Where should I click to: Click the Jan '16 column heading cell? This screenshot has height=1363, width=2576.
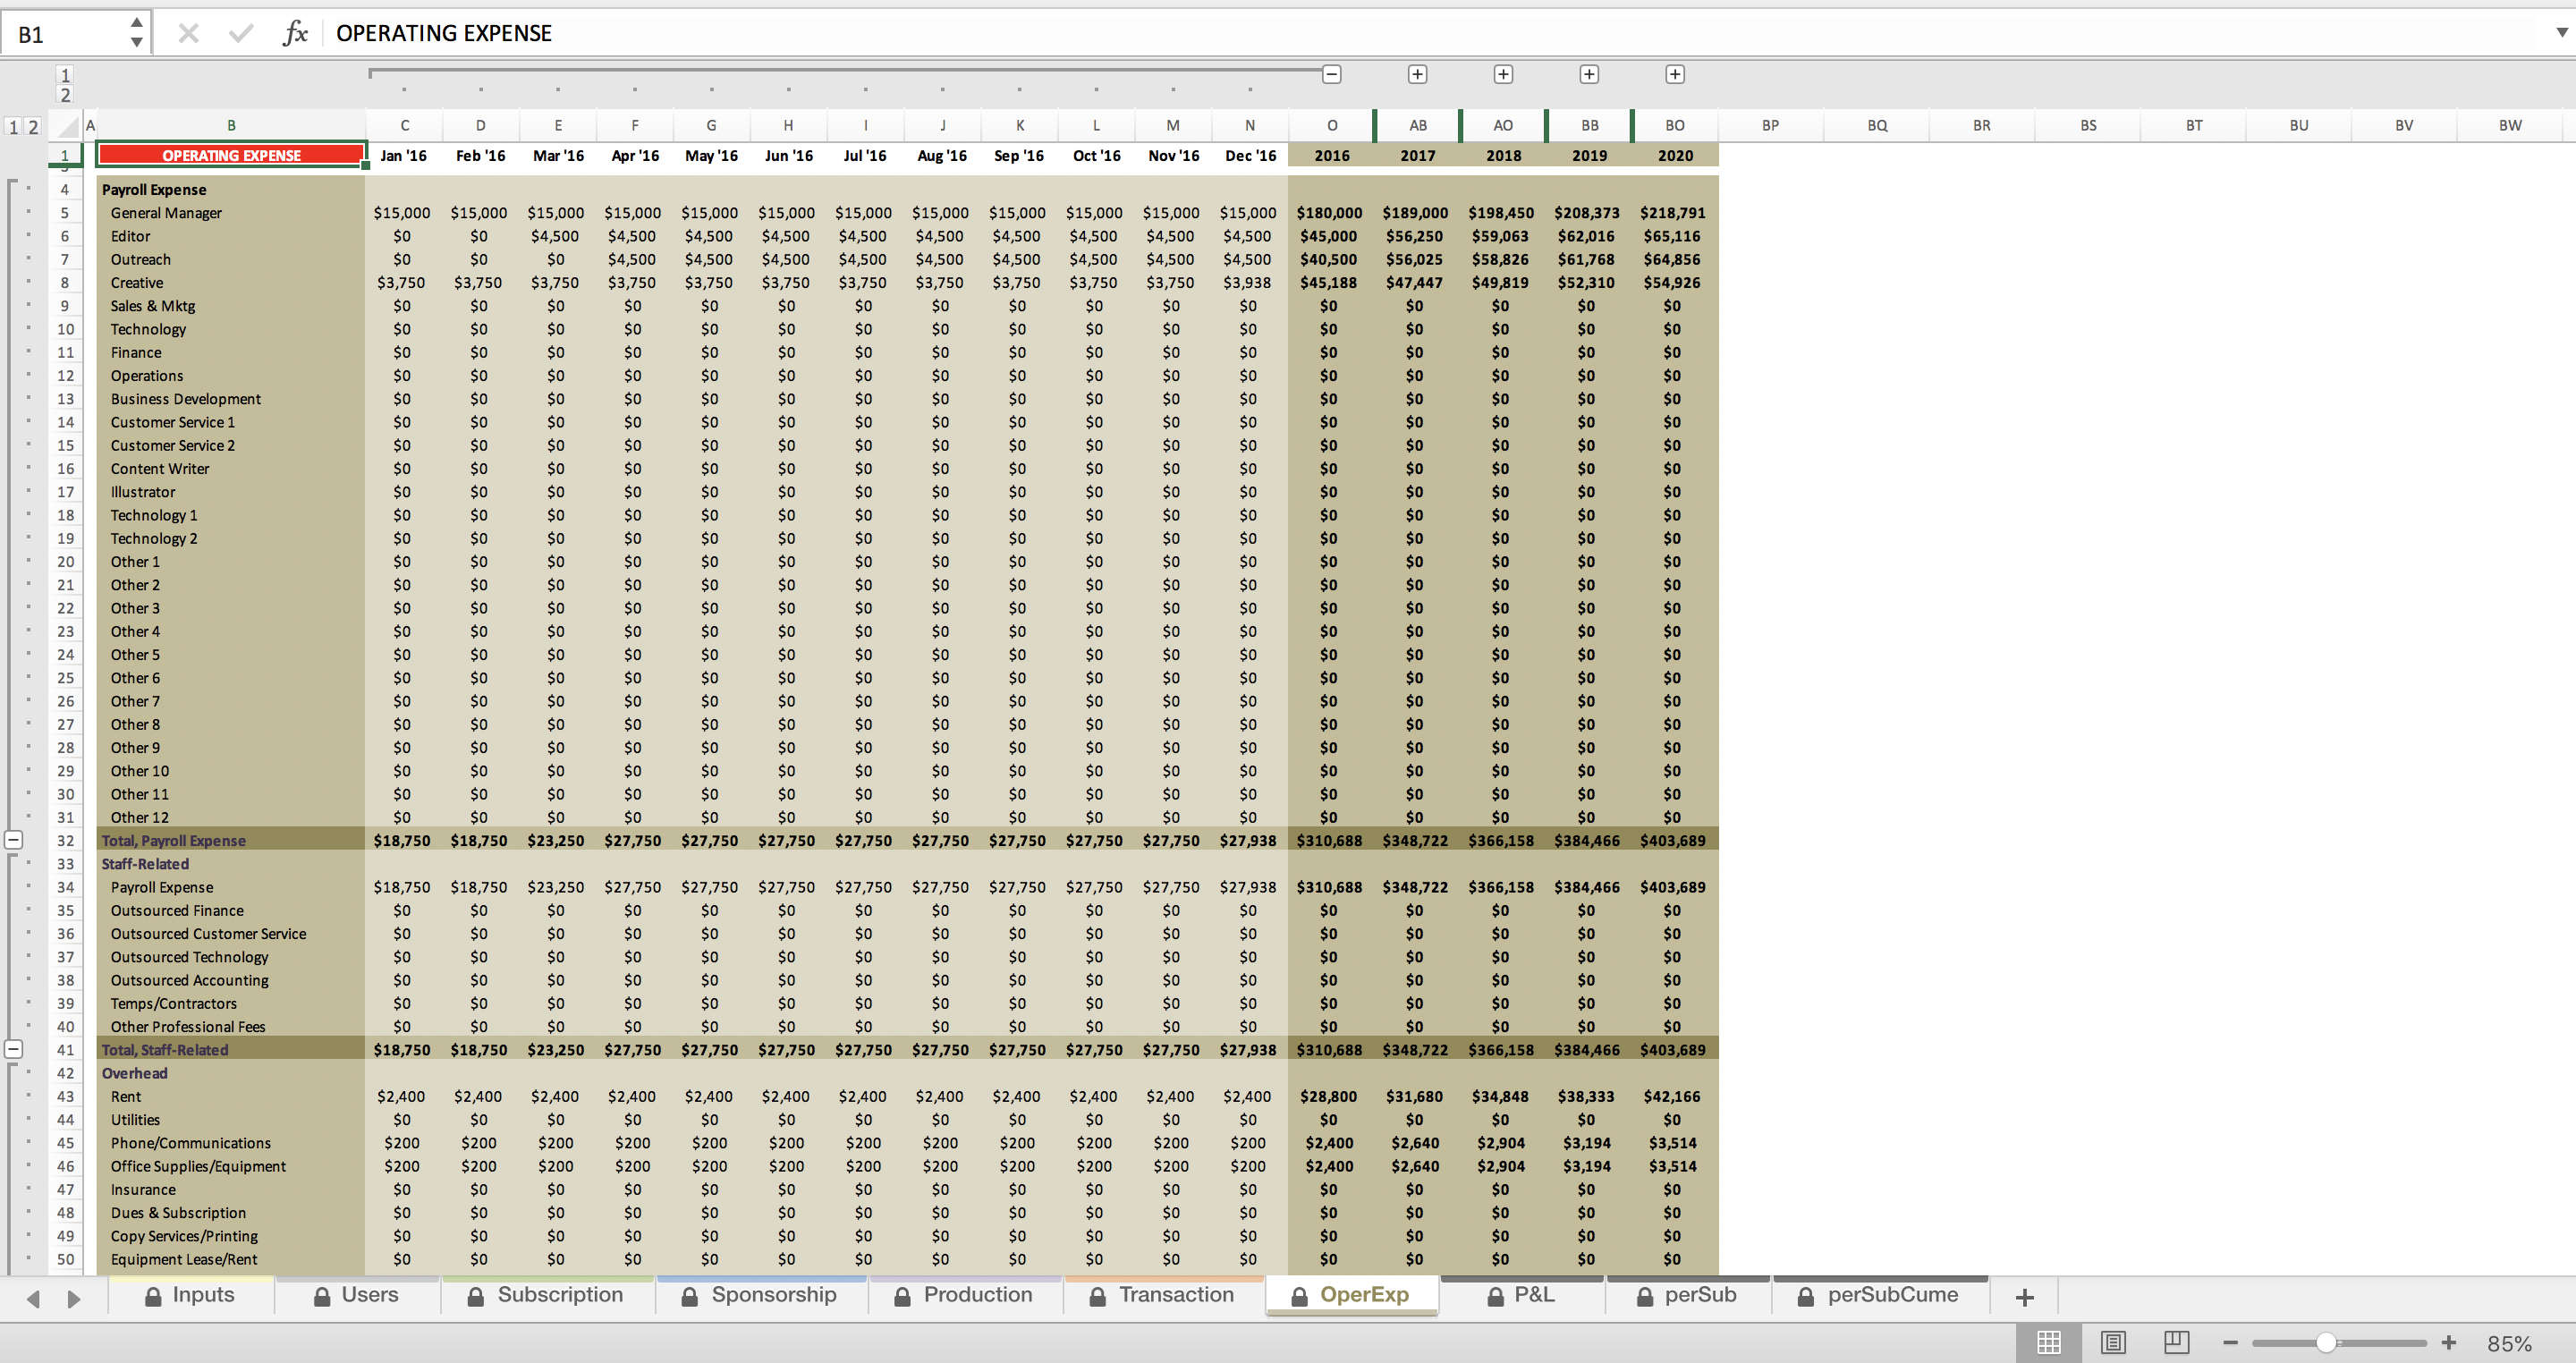coord(404,156)
